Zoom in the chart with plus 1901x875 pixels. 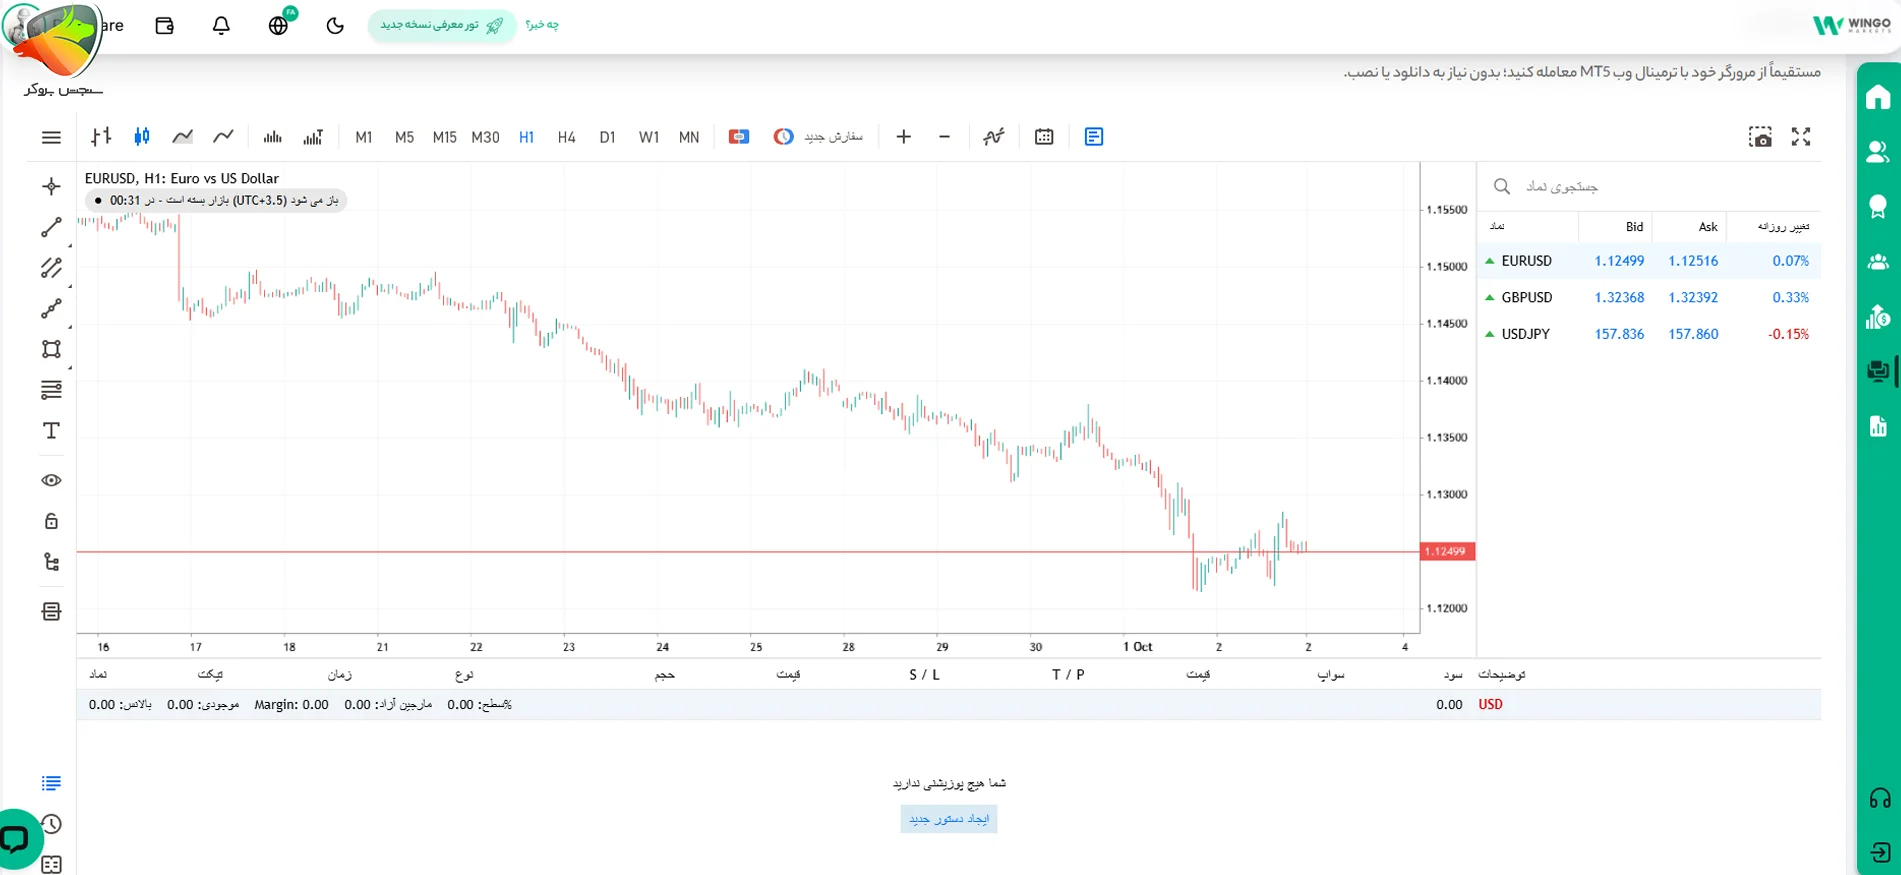[903, 137]
